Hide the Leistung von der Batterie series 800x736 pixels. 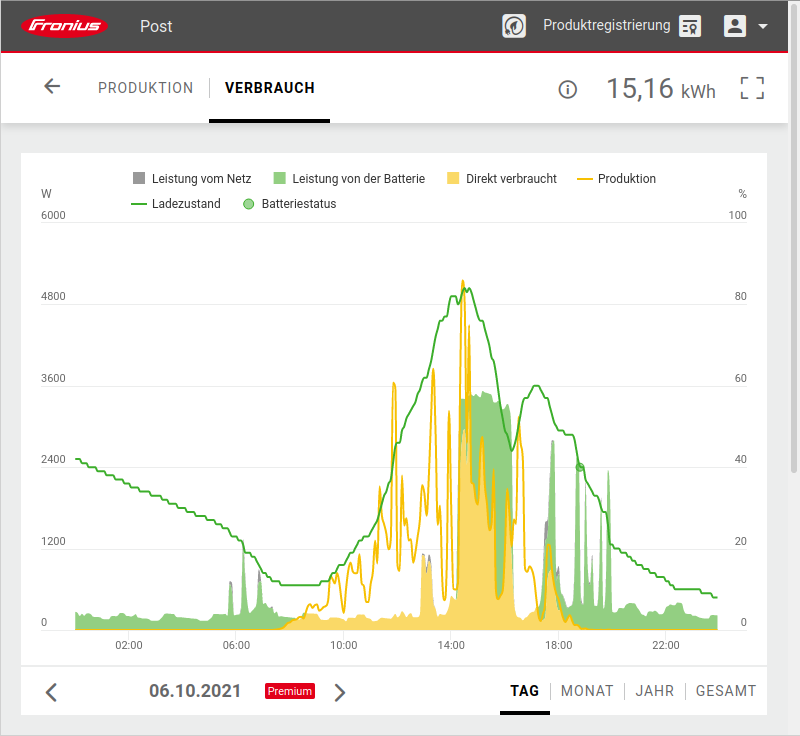pyautogui.click(x=349, y=179)
